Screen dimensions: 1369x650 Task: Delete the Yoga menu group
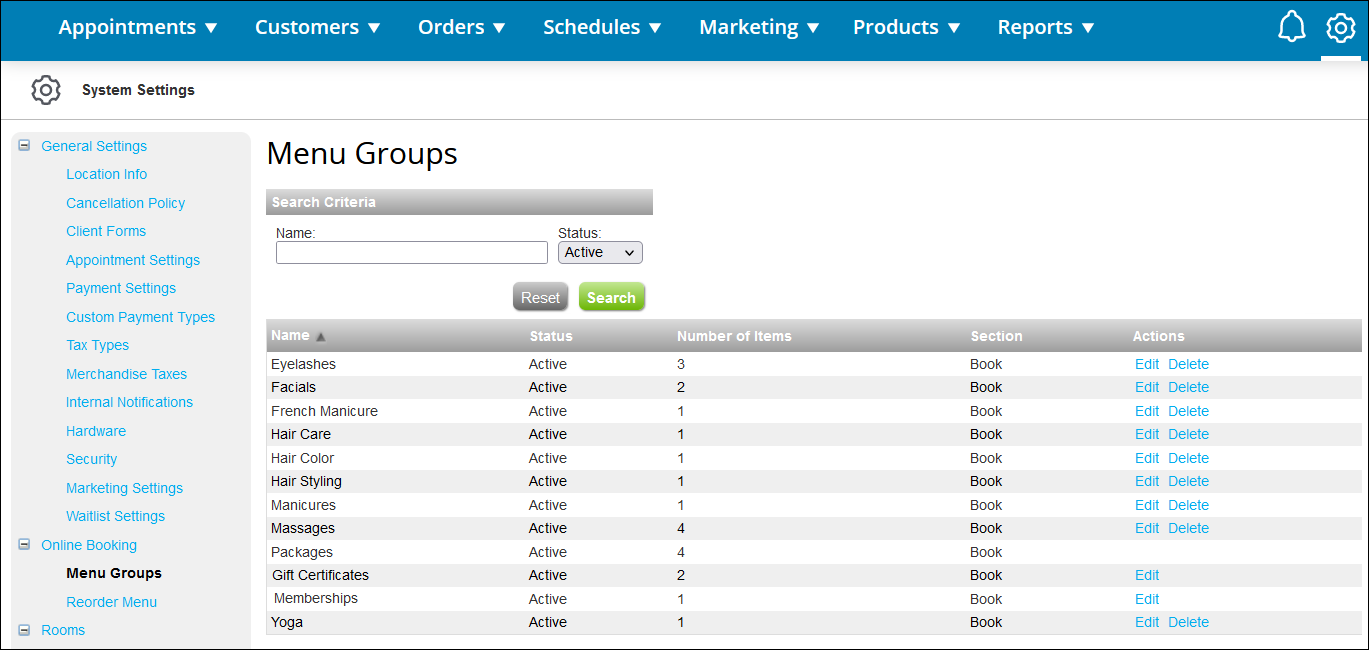click(x=1188, y=622)
